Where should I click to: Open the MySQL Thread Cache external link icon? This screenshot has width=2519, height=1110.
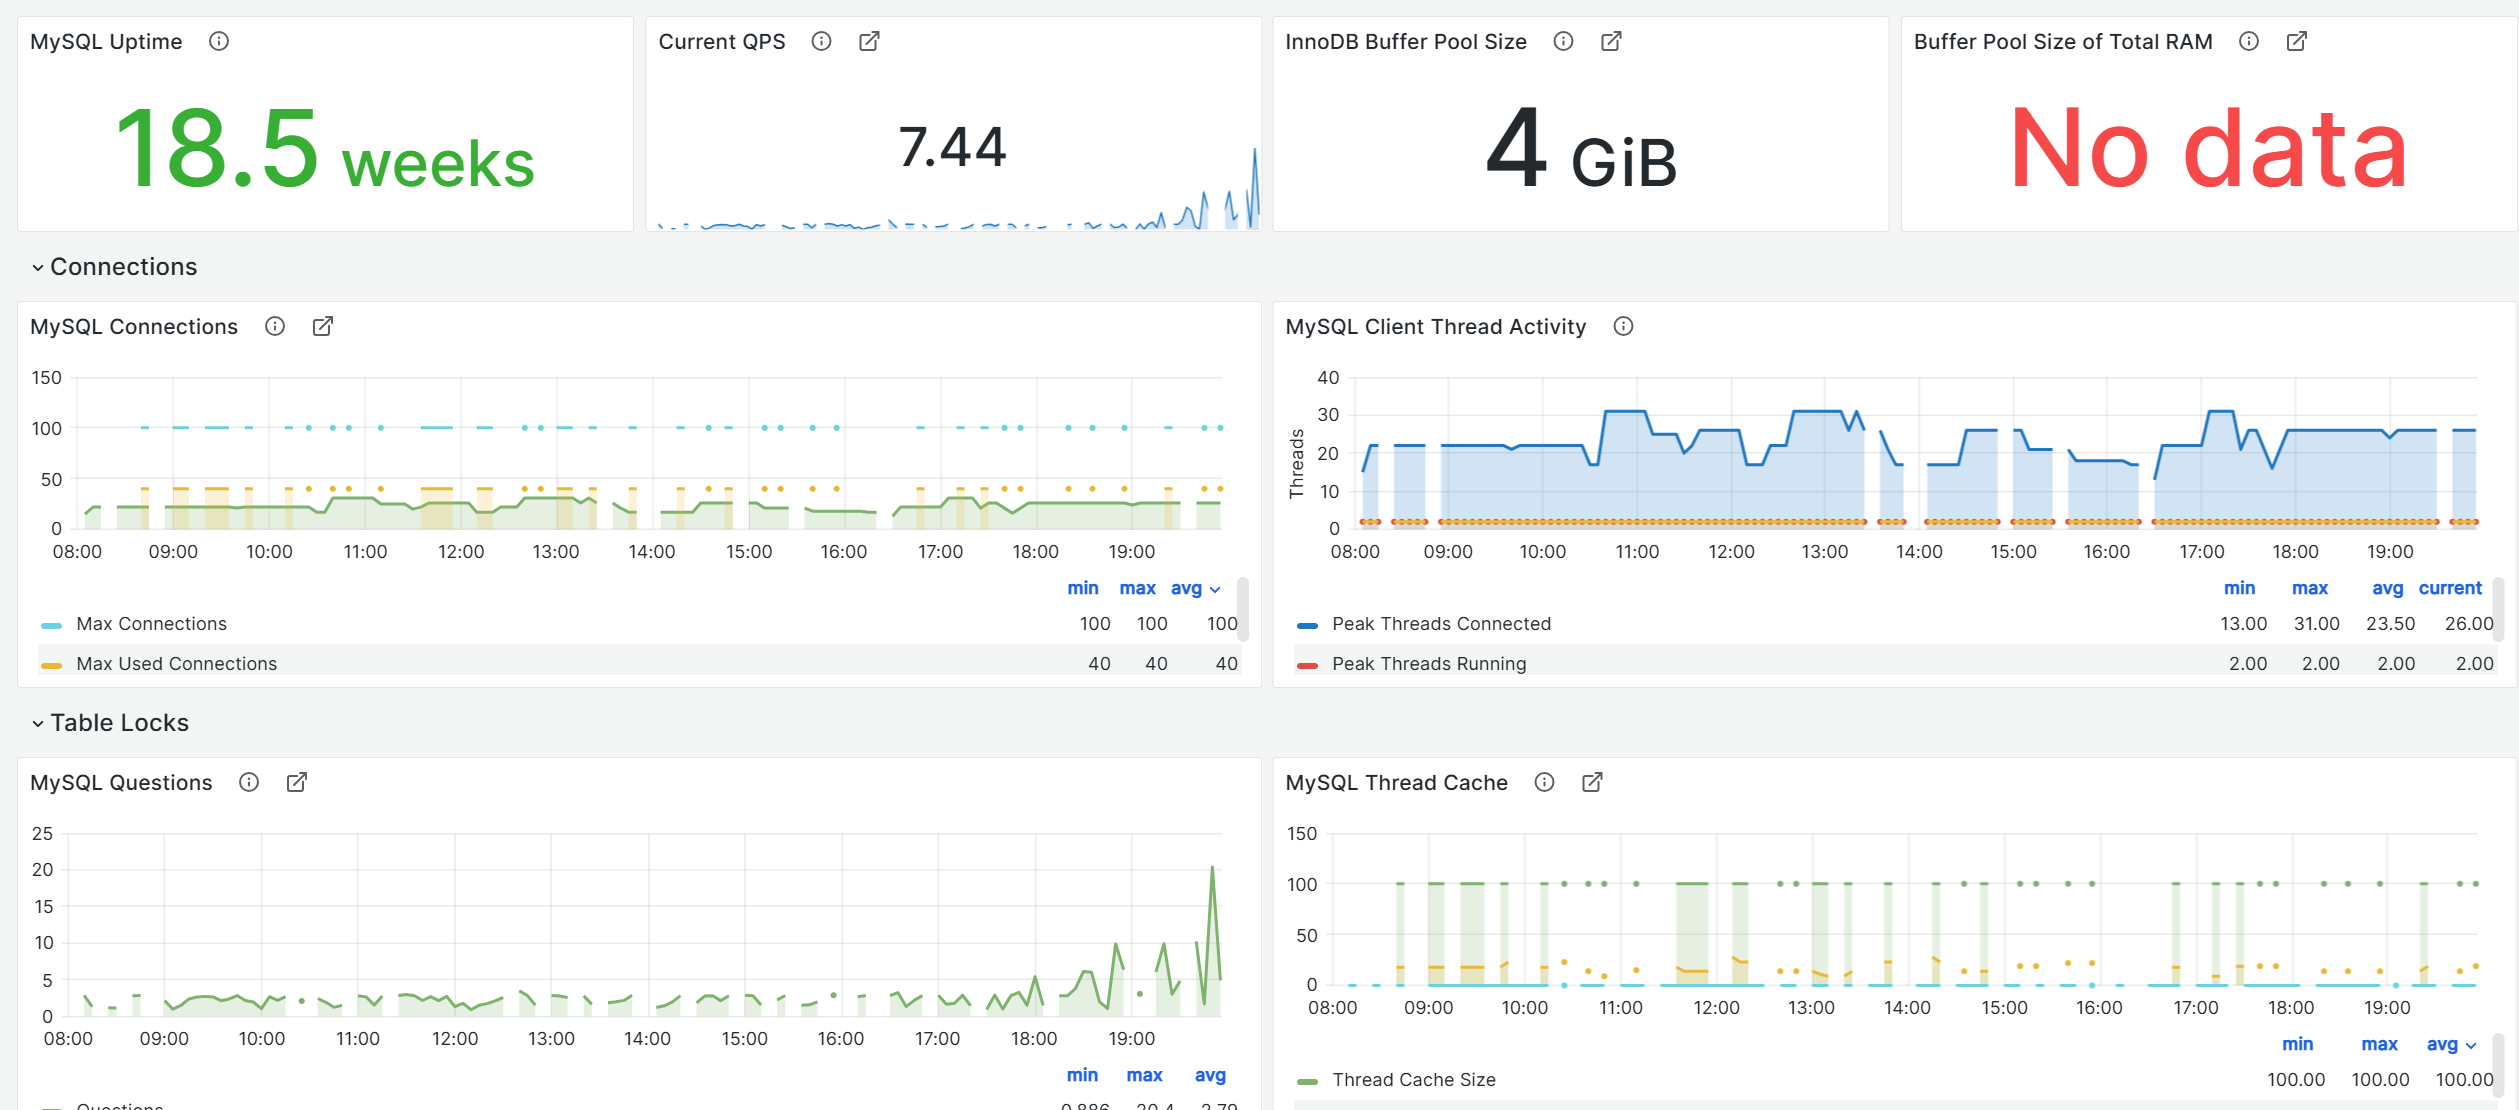(x=1592, y=782)
